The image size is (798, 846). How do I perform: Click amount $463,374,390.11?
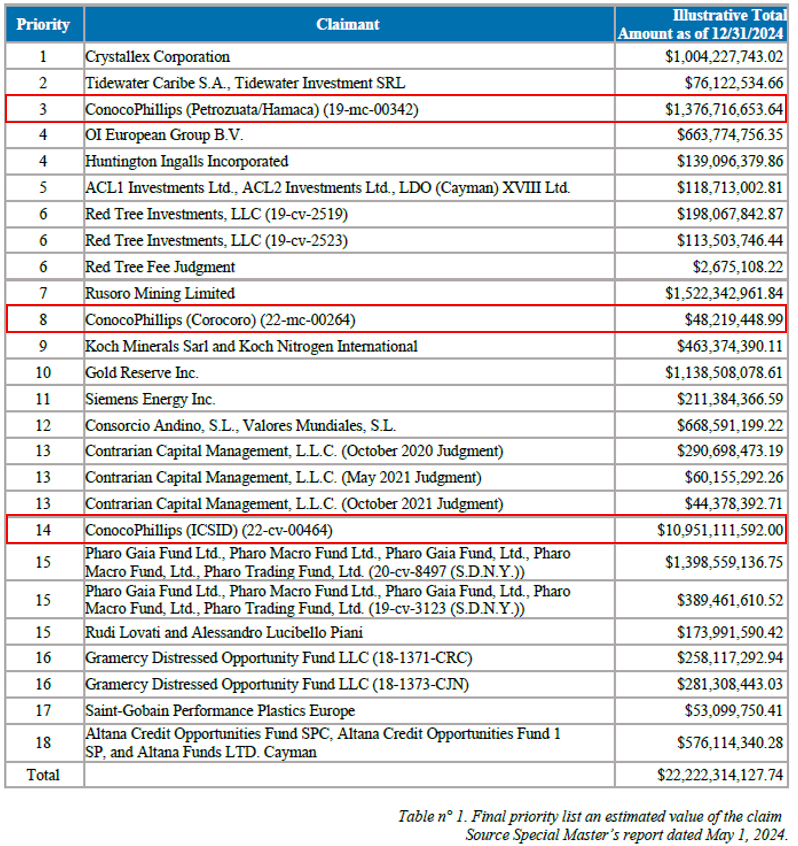tap(730, 346)
